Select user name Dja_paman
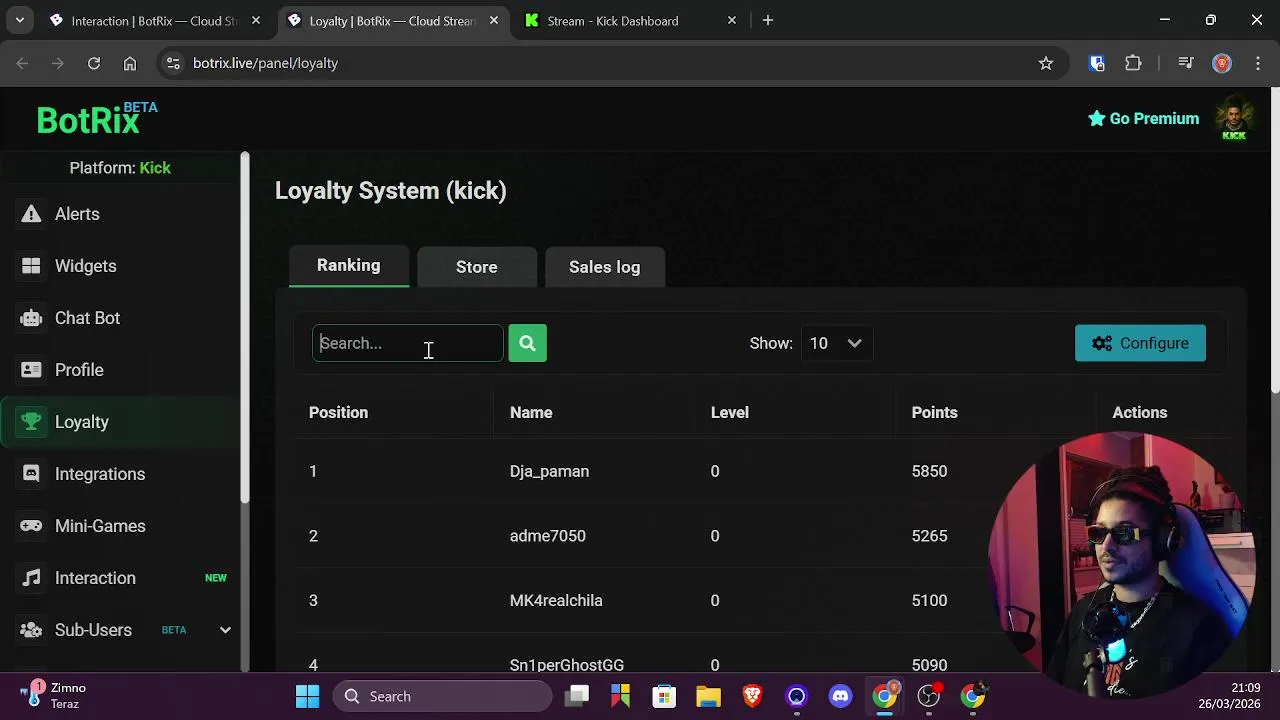Screen dimensions: 1280x720 [x=549, y=471]
